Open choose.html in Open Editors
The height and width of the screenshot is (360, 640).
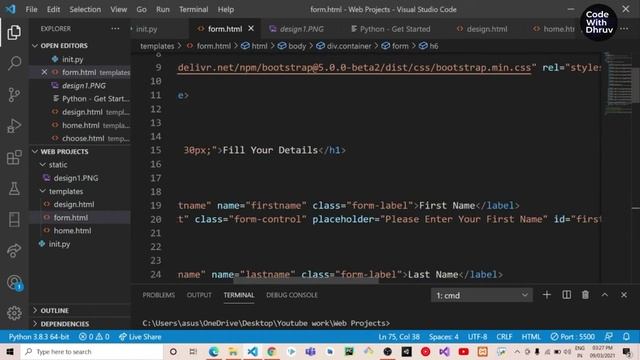pos(83,138)
